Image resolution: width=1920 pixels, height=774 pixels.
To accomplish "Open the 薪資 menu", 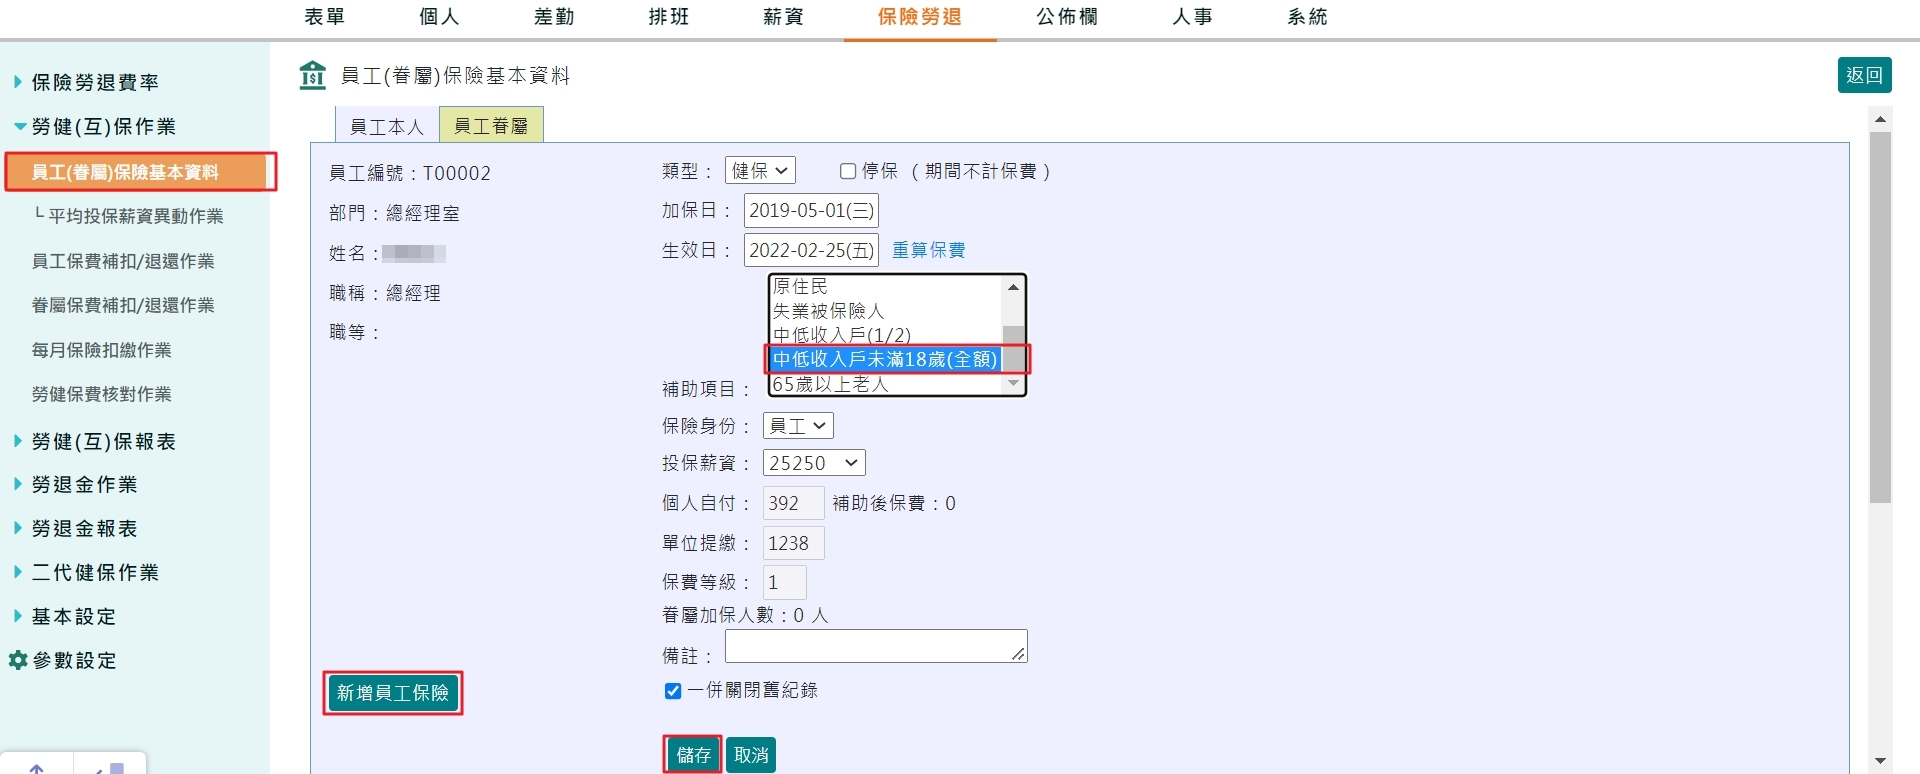I will click(783, 17).
